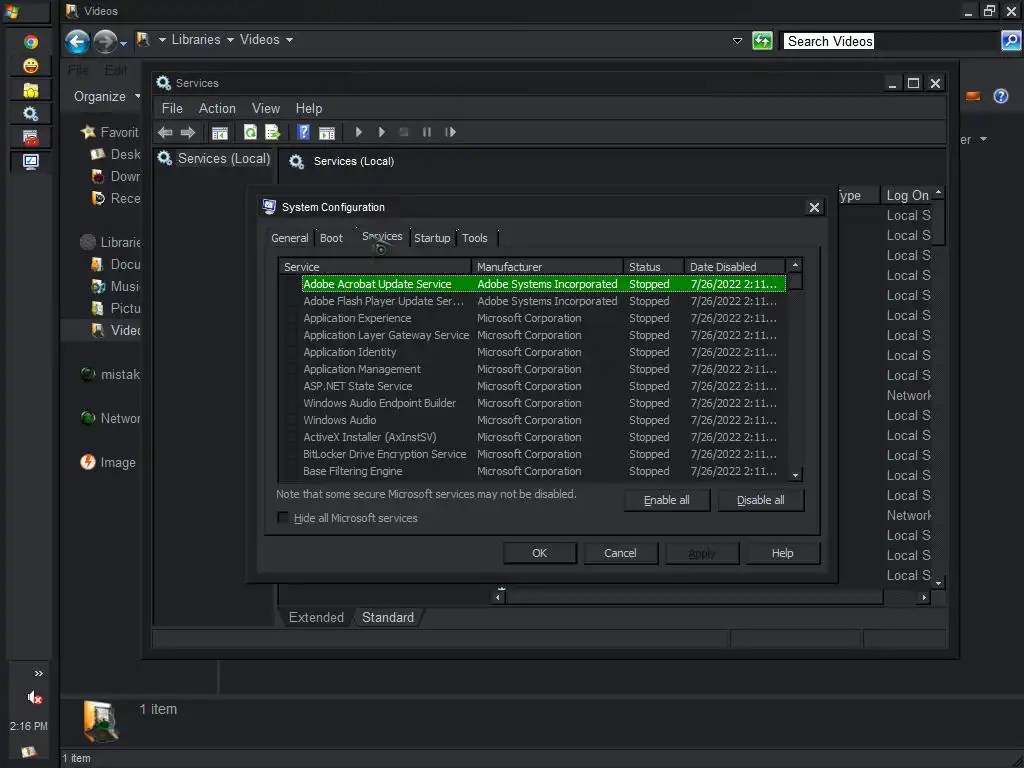Click Enable all button
Image resolution: width=1024 pixels, height=768 pixels.
click(x=667, y=500)
